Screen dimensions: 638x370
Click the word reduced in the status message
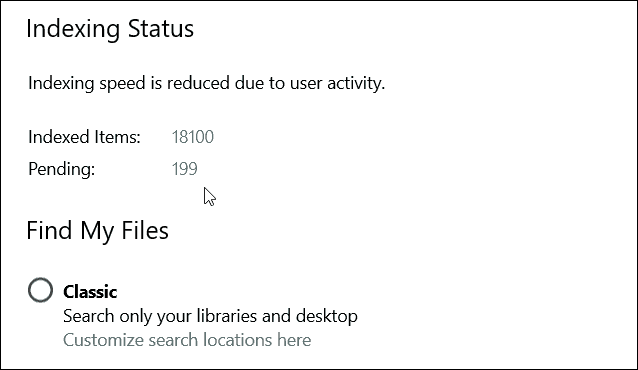(198, 83)
